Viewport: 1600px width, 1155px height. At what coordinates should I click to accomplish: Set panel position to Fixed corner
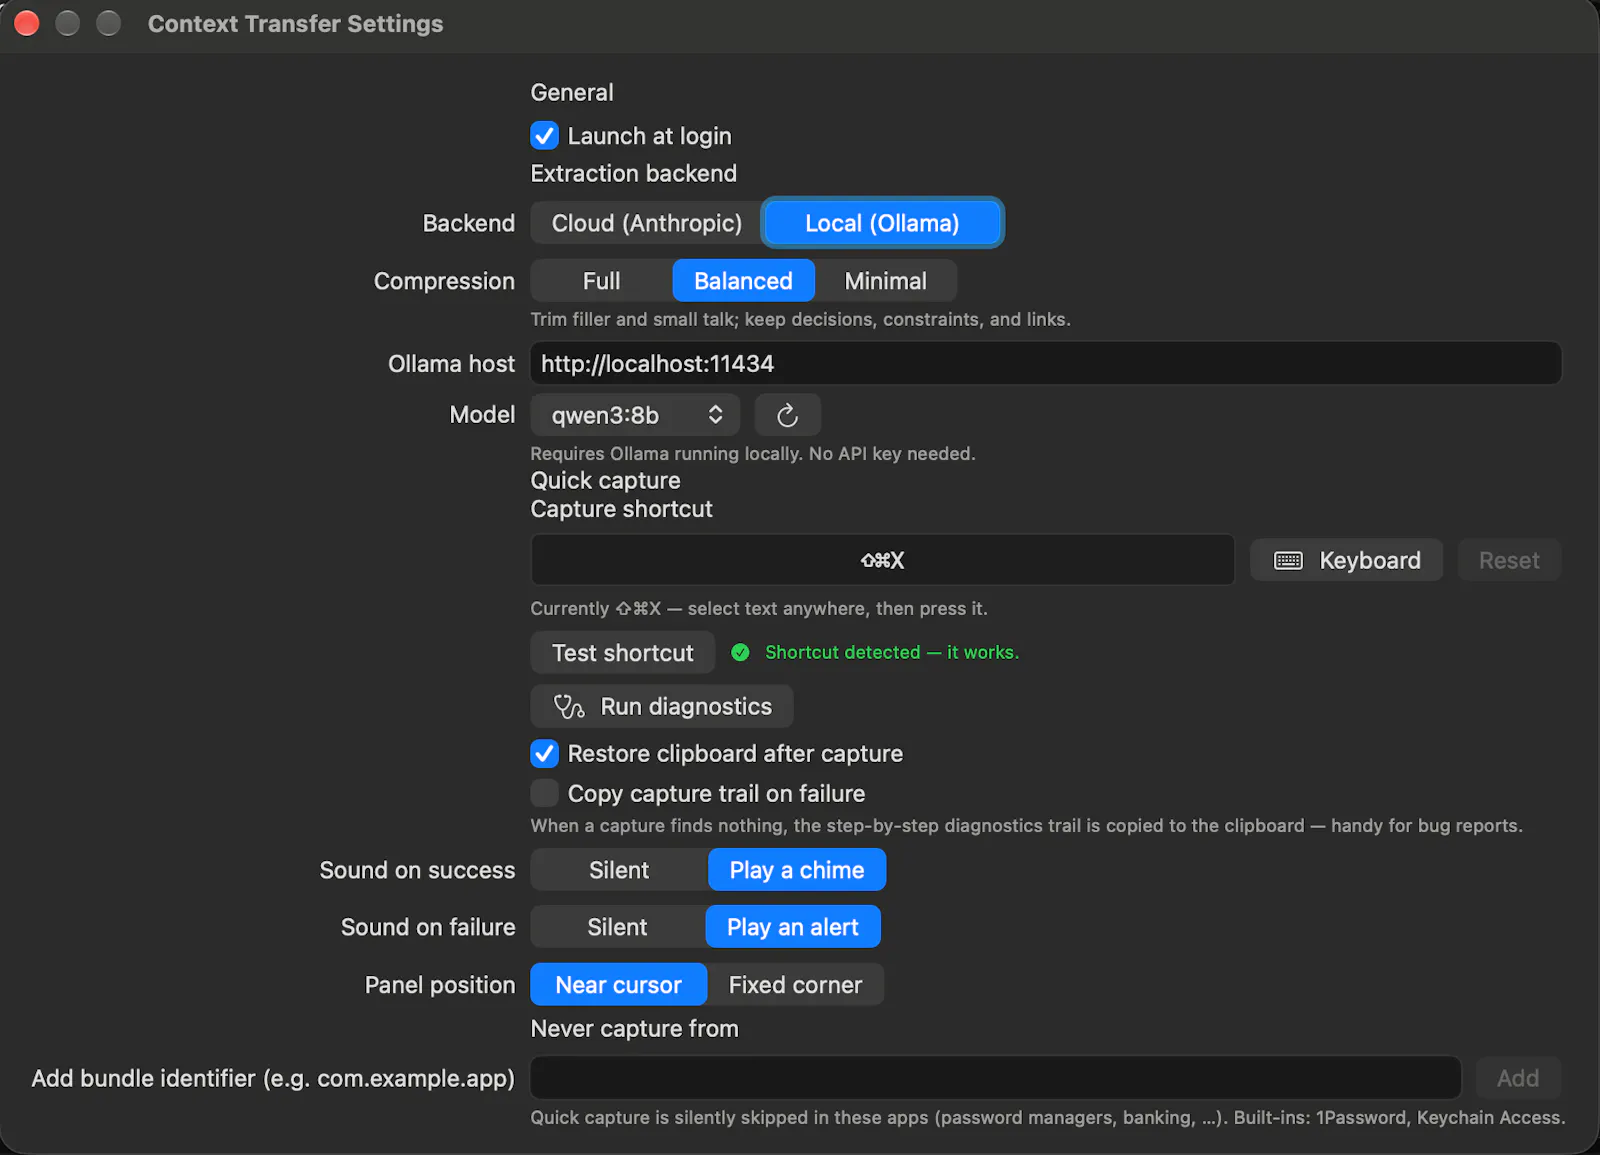click(x=795, y=985)
